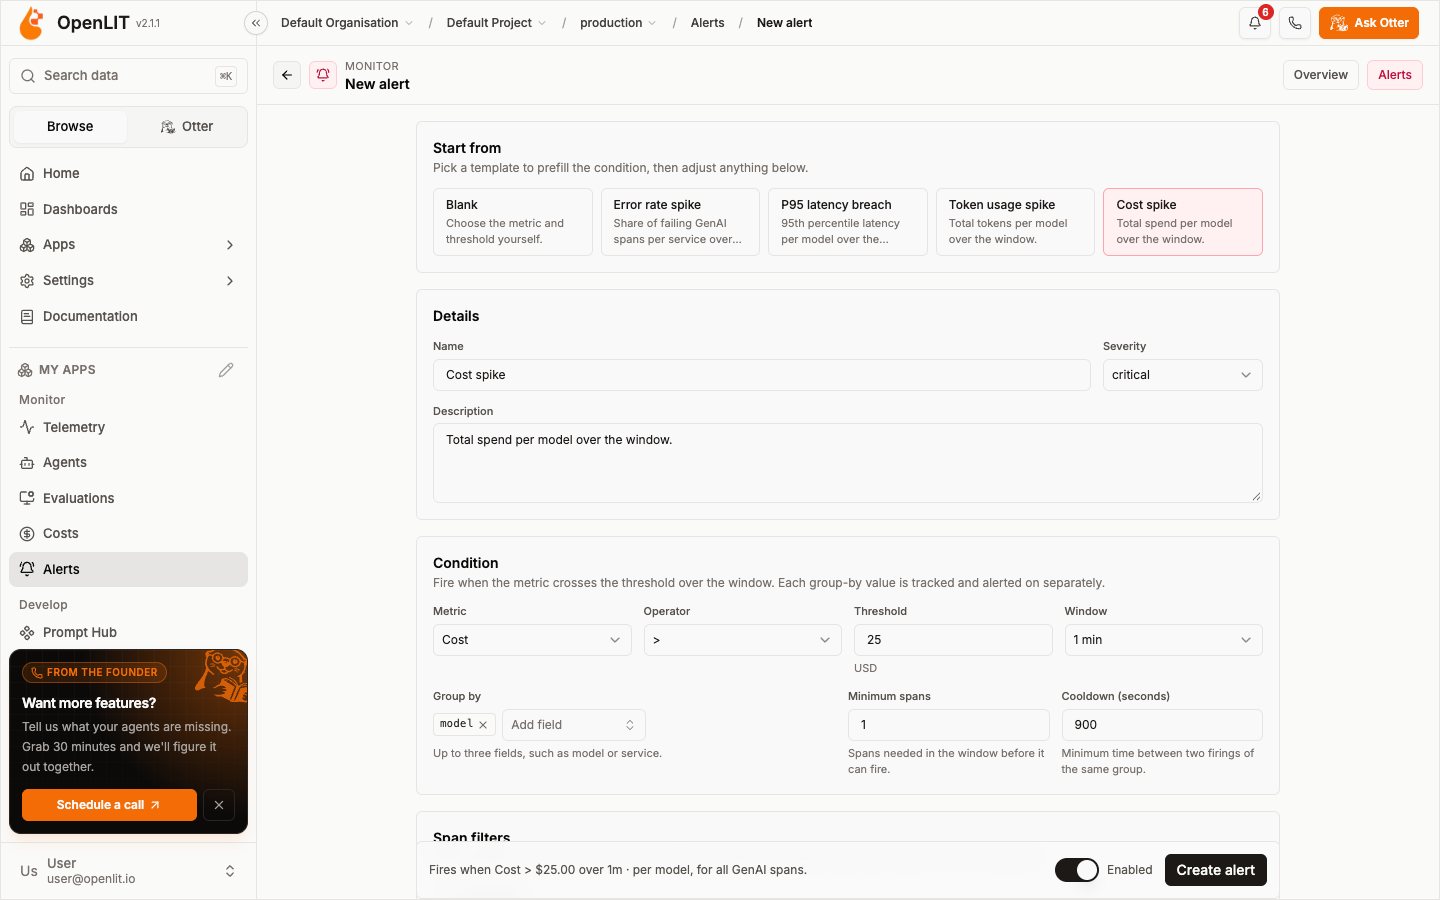
Task: Click the Ask Otter button
Action: 1369,23
